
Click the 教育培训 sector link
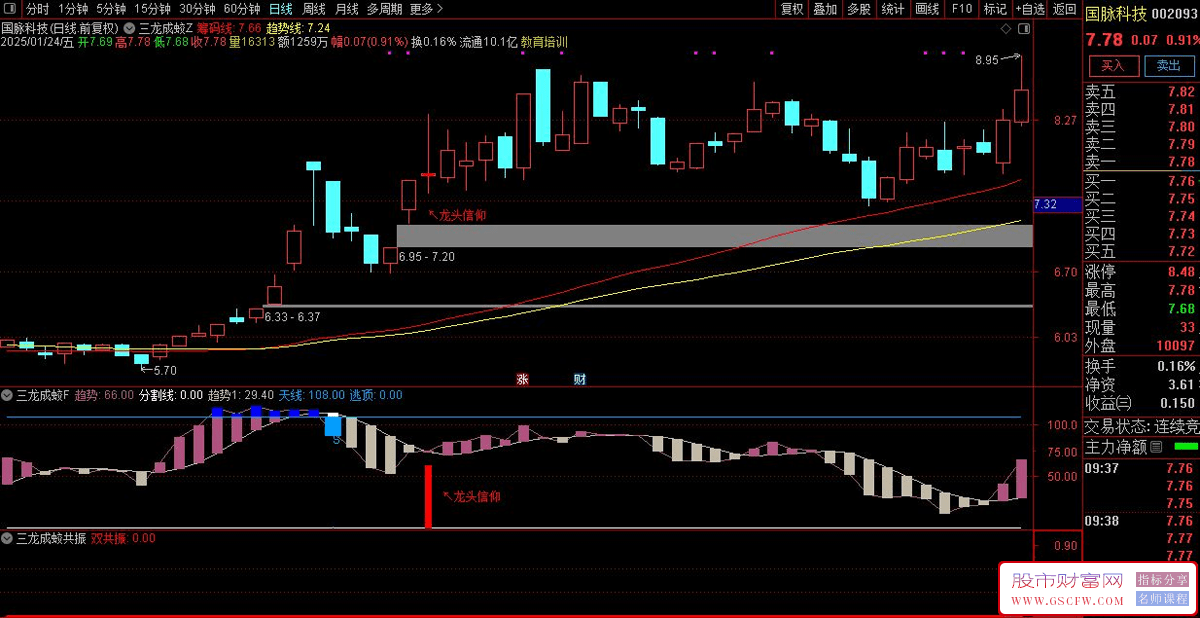pyautogui.click(x=544, y=43)
